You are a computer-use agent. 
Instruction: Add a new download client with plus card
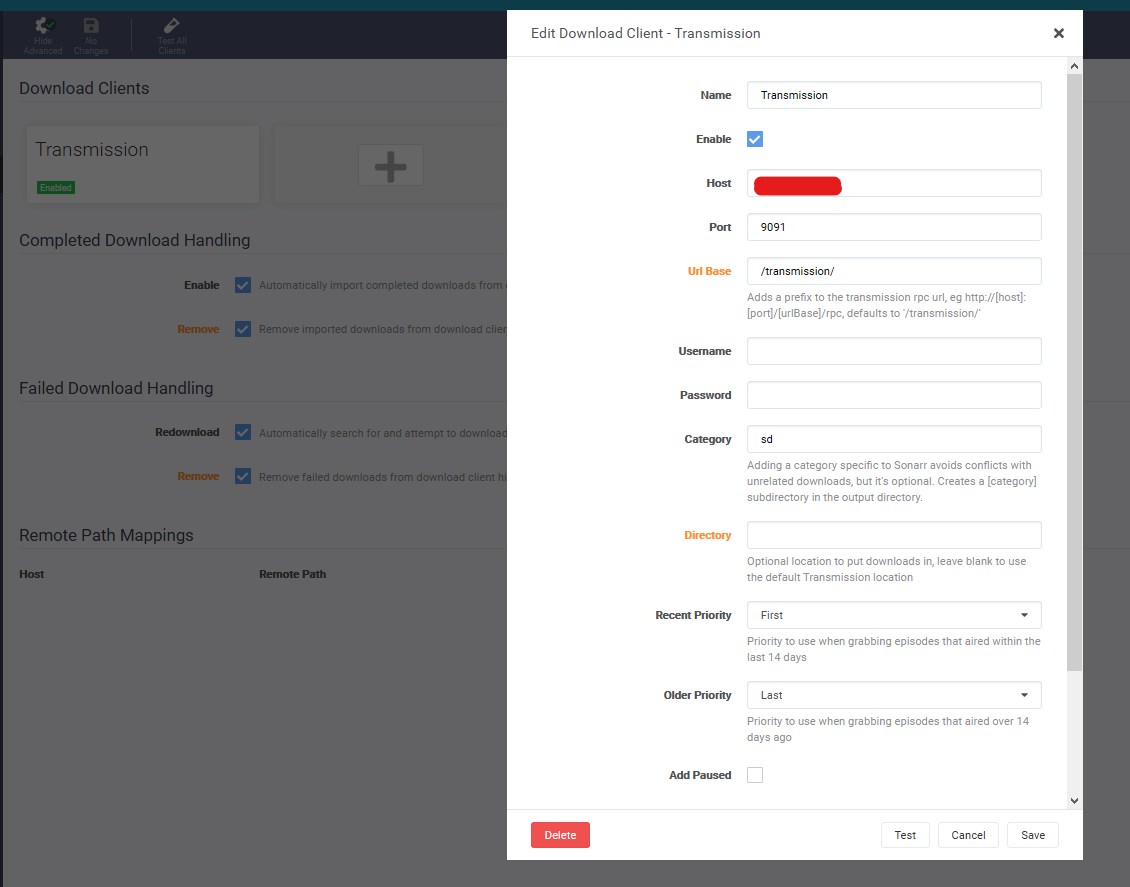[391, 165]
